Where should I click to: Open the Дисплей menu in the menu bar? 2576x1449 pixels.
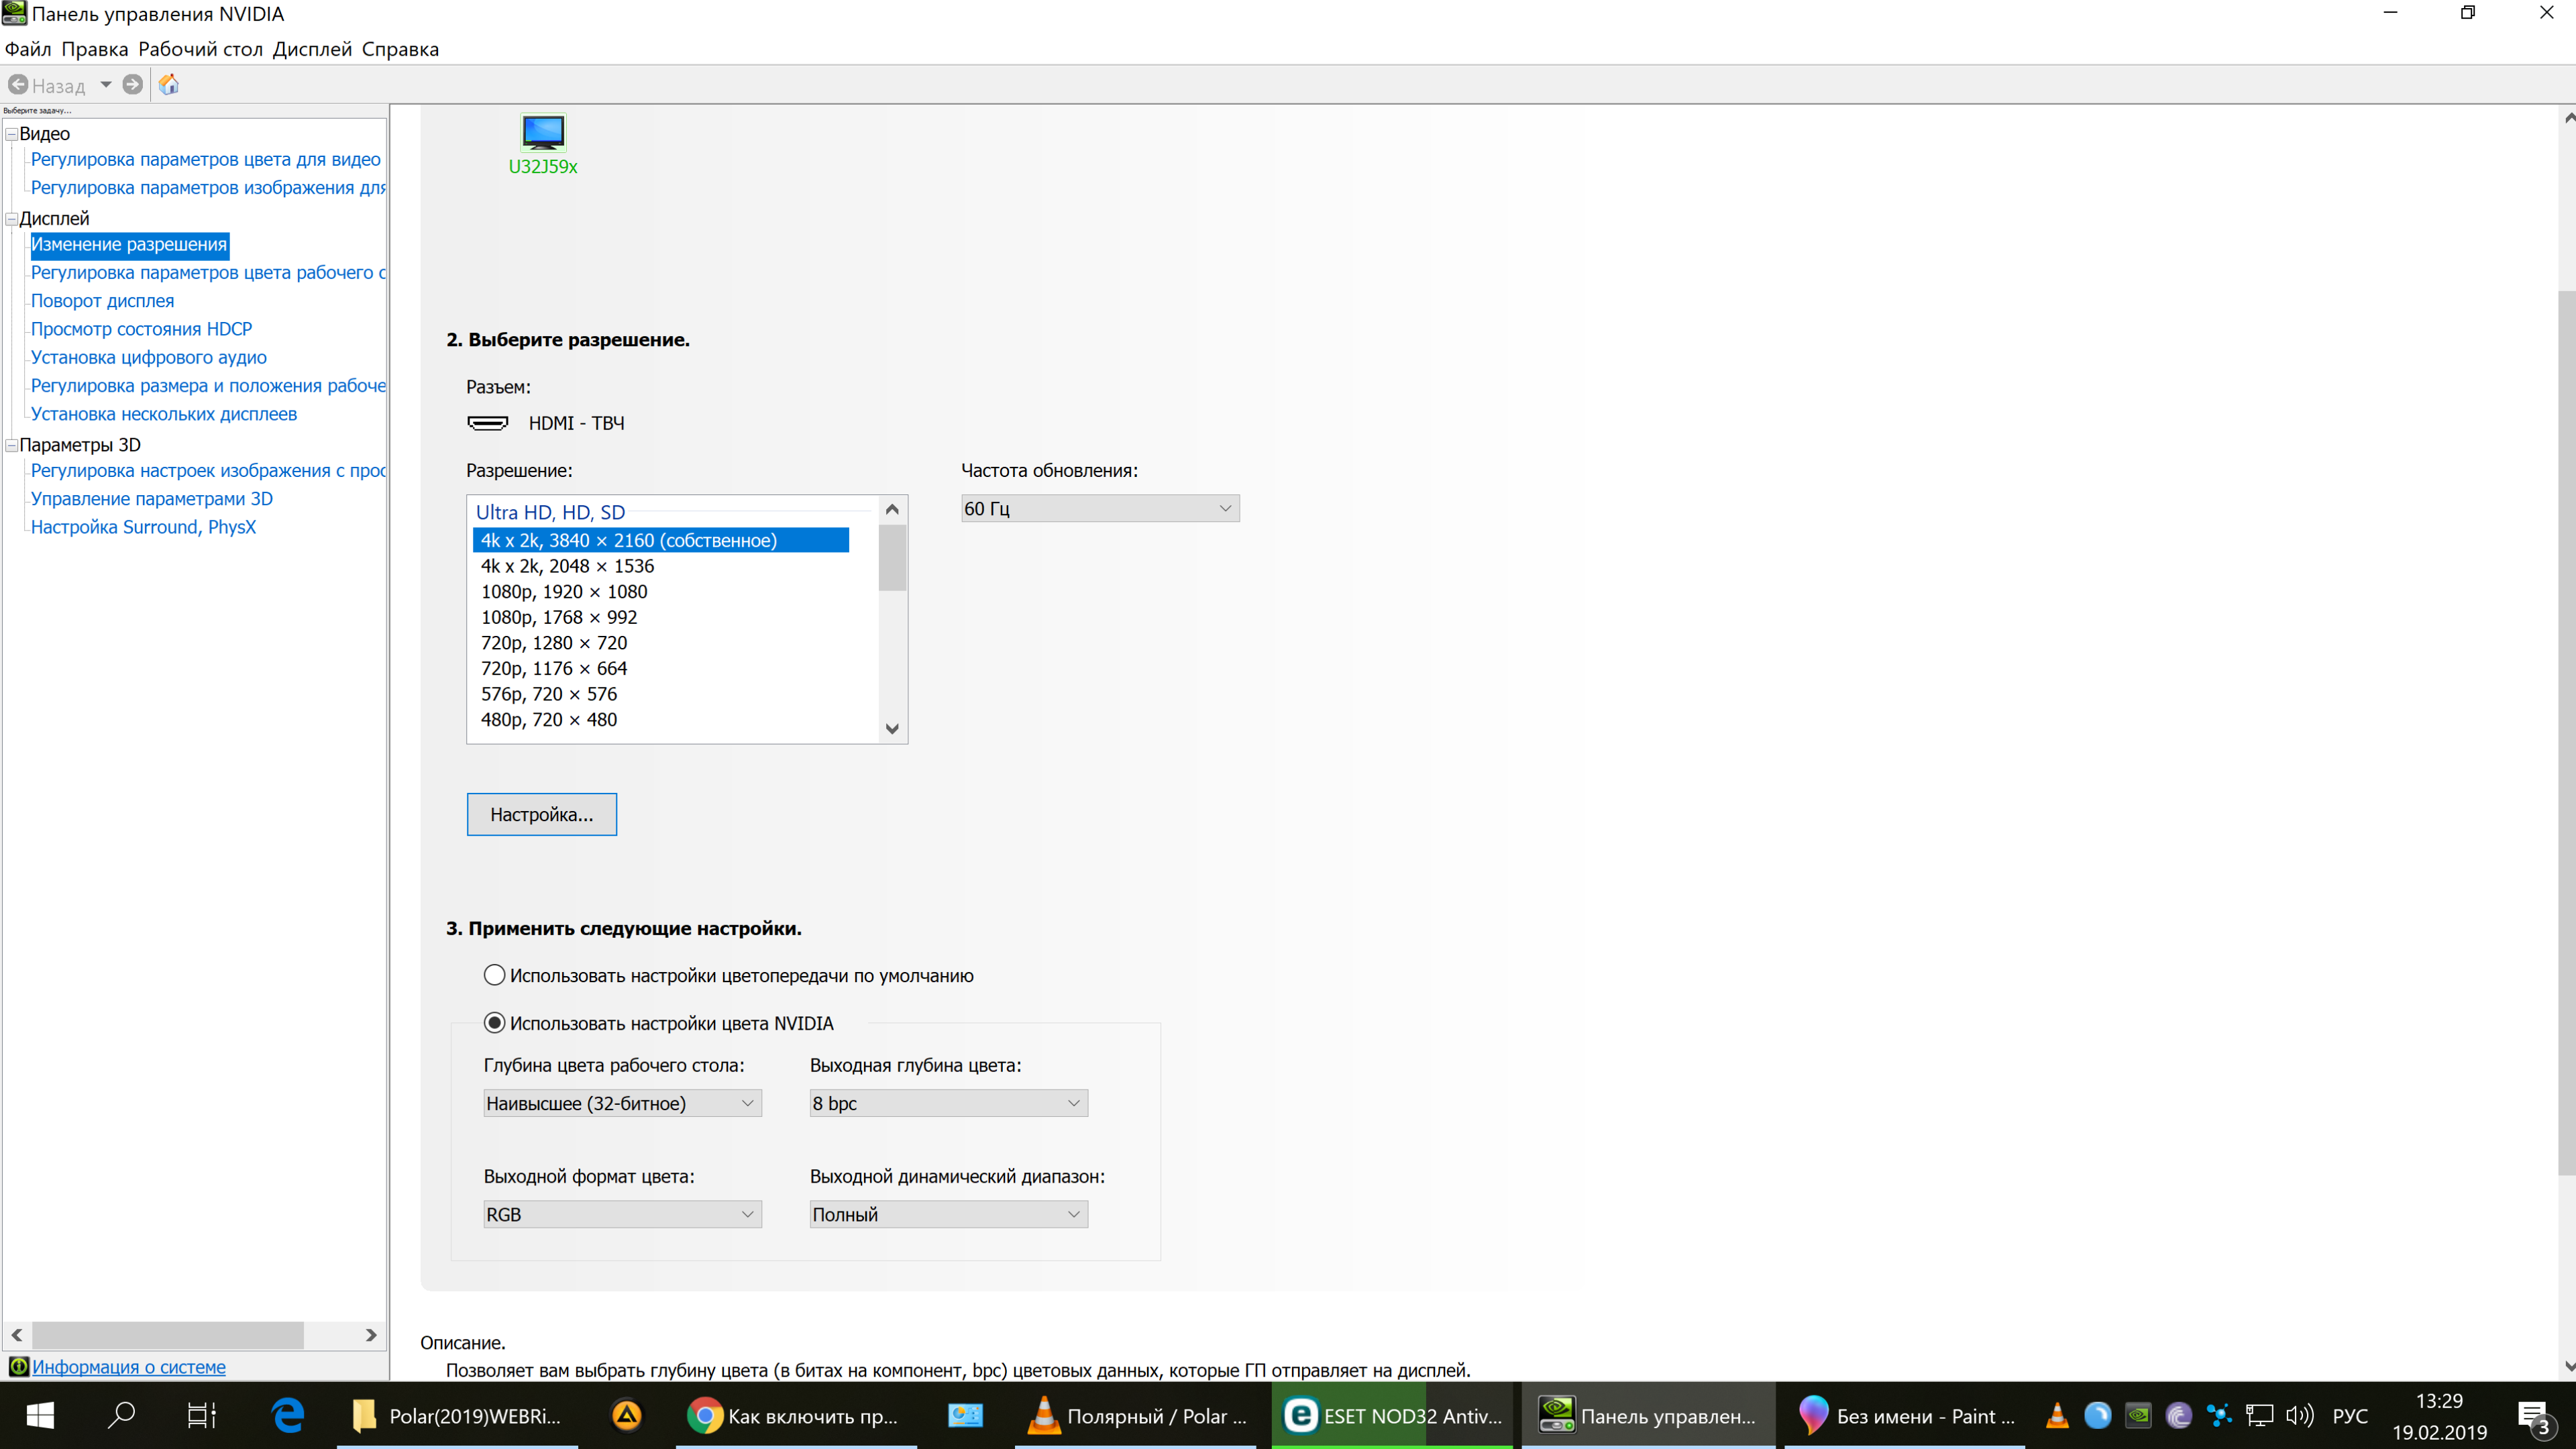point(312,49)
